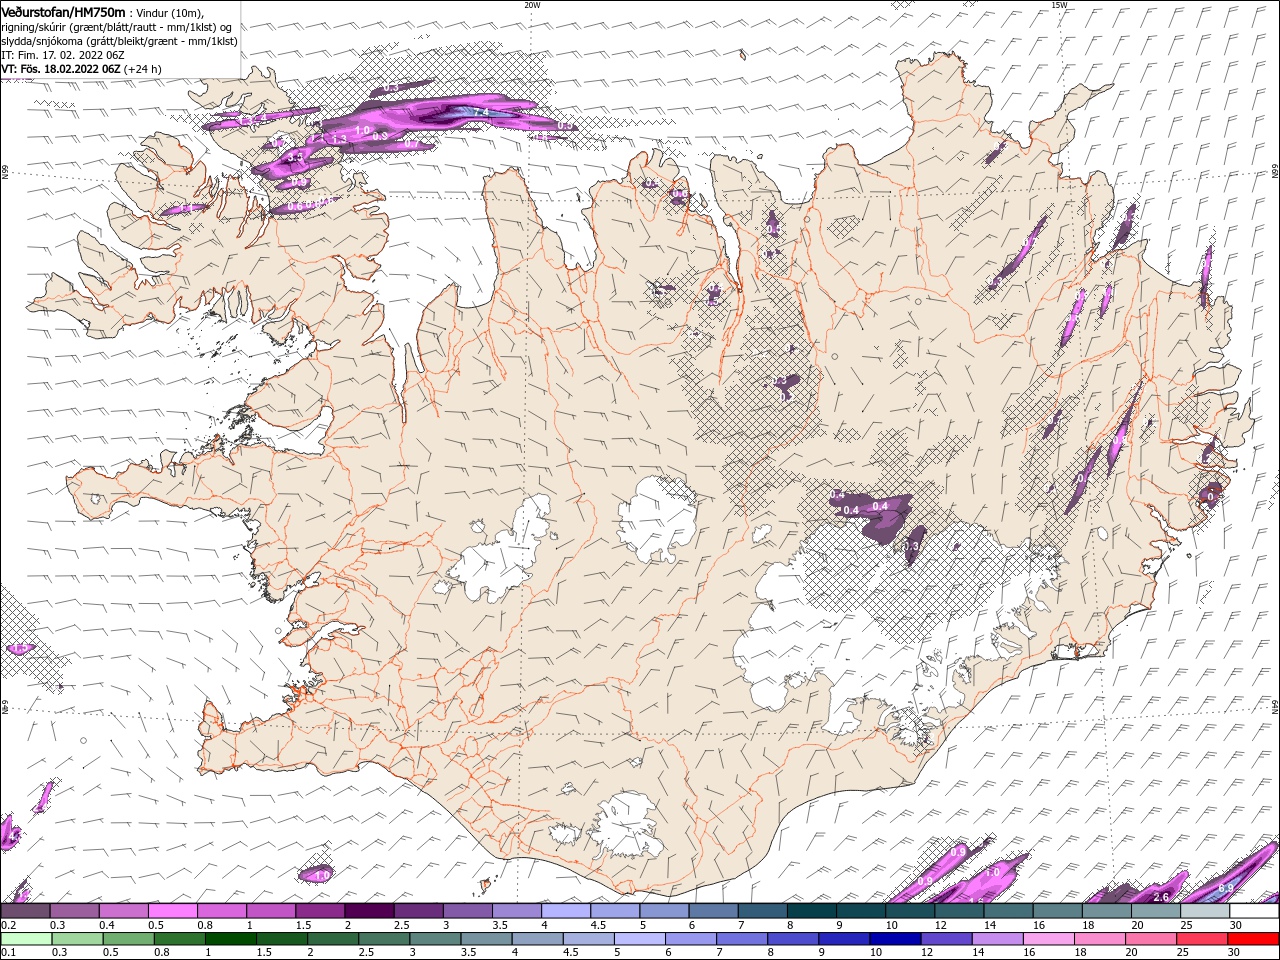This screenshot has height=960, width=1280.
Task: Pick the dark green rain swatch labeled 1
Action: coord(231,939)
